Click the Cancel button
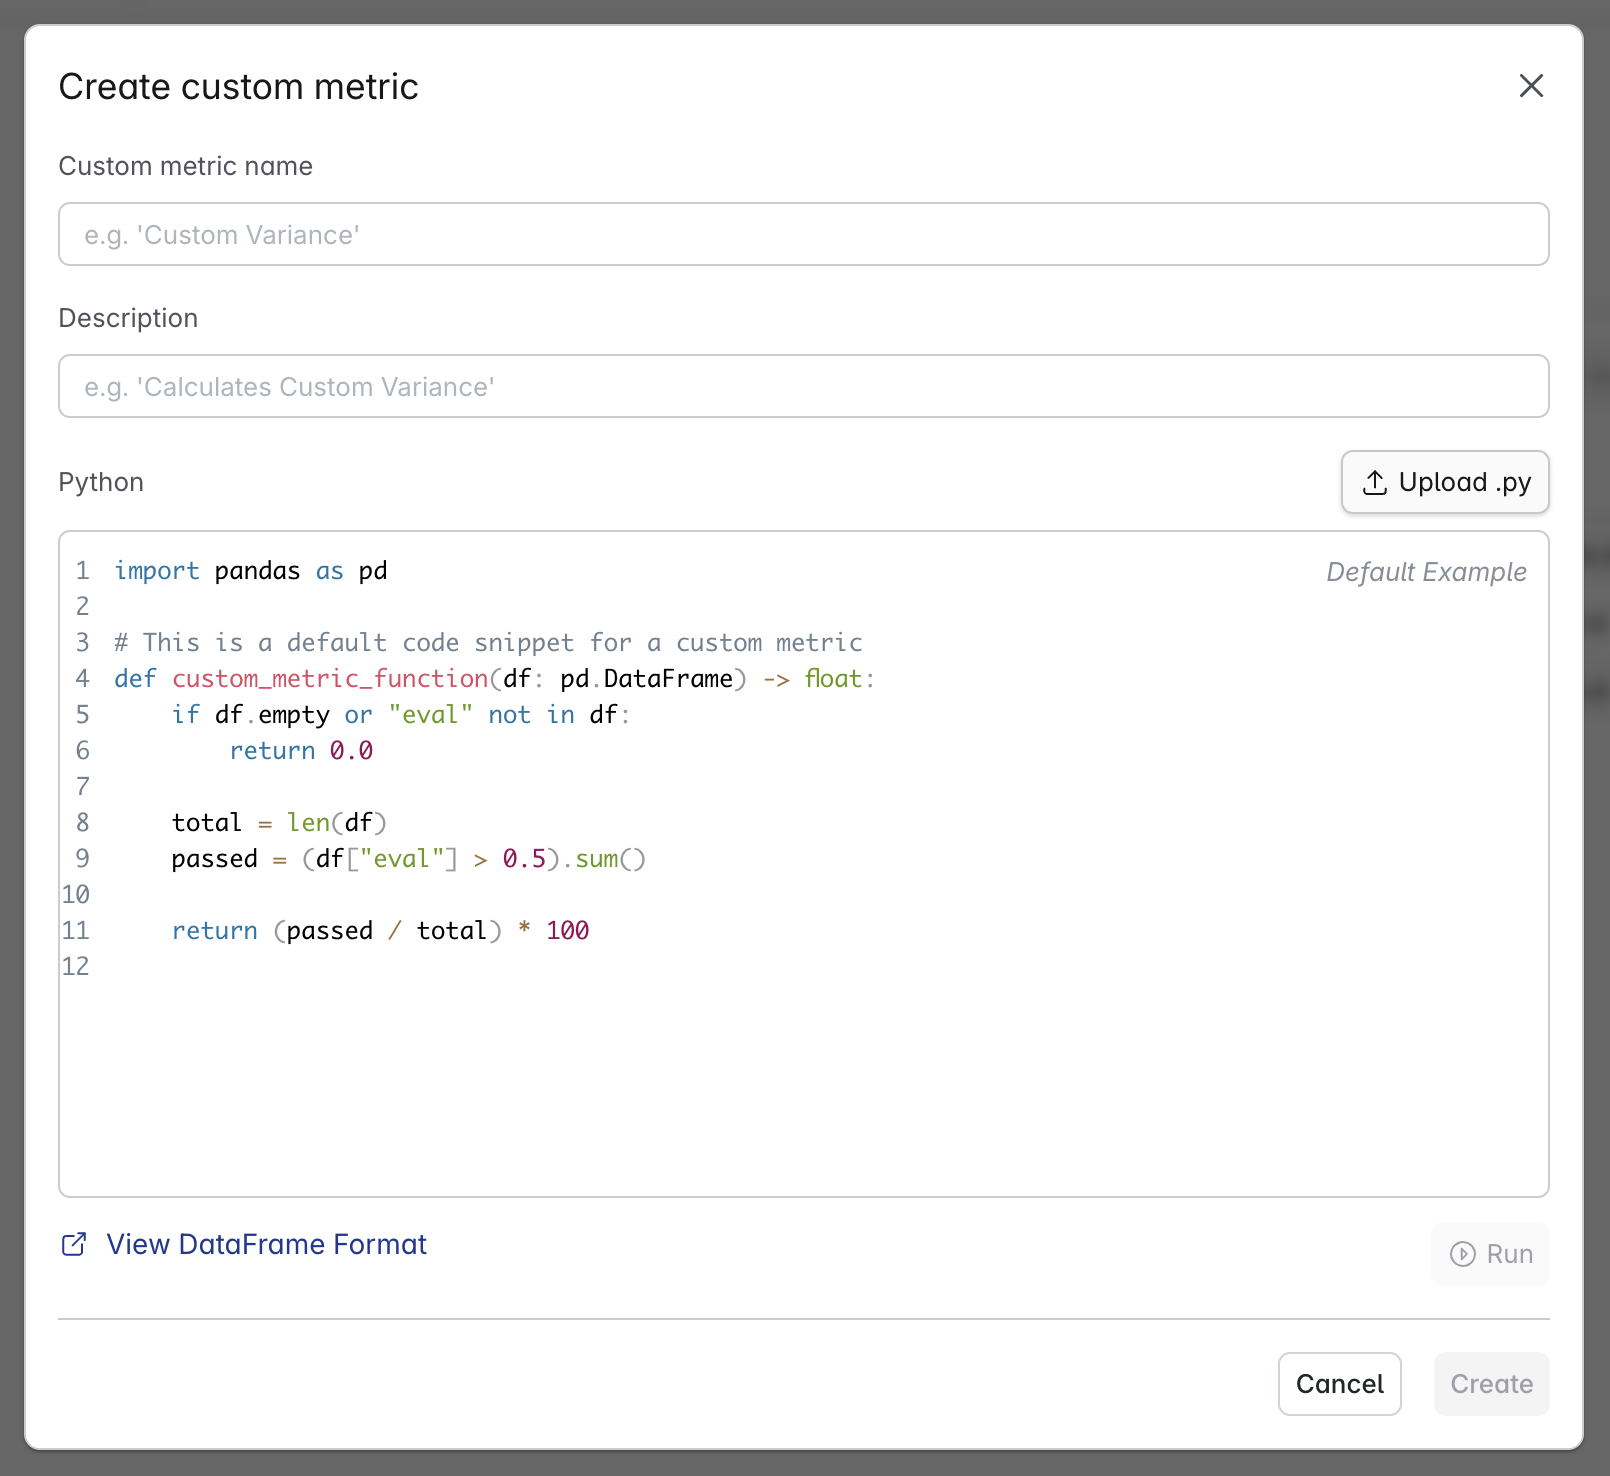The width and height of the screenshot is (1610, 1476). point(1339,1384)
